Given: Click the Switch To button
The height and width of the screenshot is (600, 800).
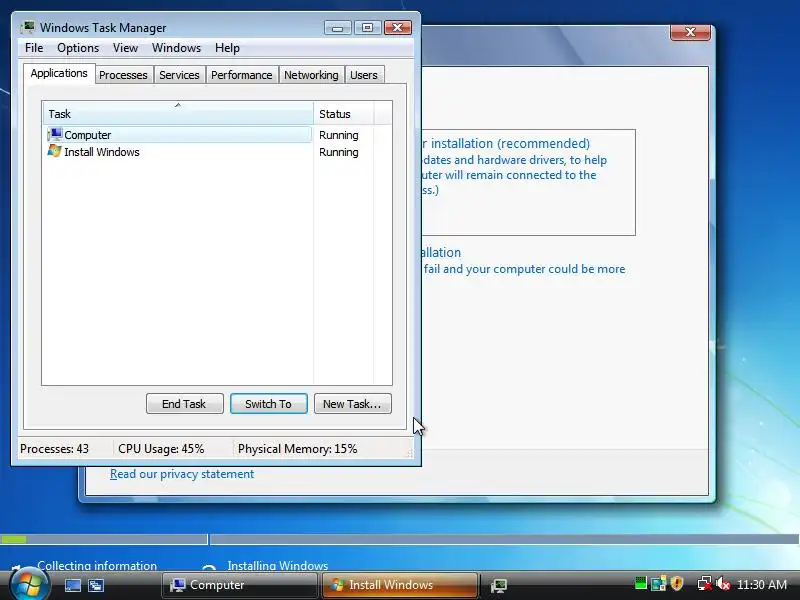Looking at the screenshot, I should tap(268, 404).
